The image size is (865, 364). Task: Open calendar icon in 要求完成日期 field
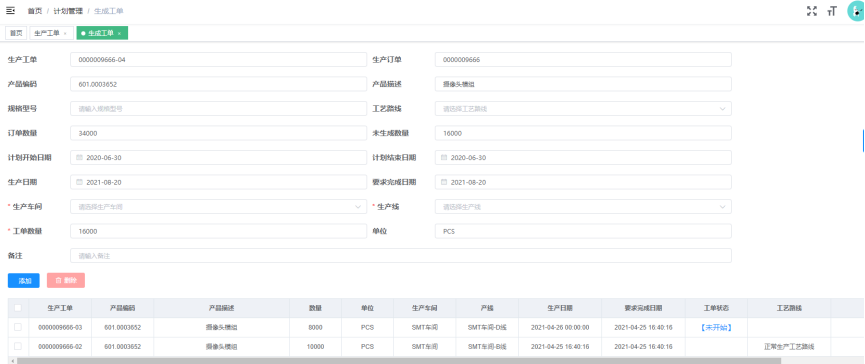tap(444, 182)
